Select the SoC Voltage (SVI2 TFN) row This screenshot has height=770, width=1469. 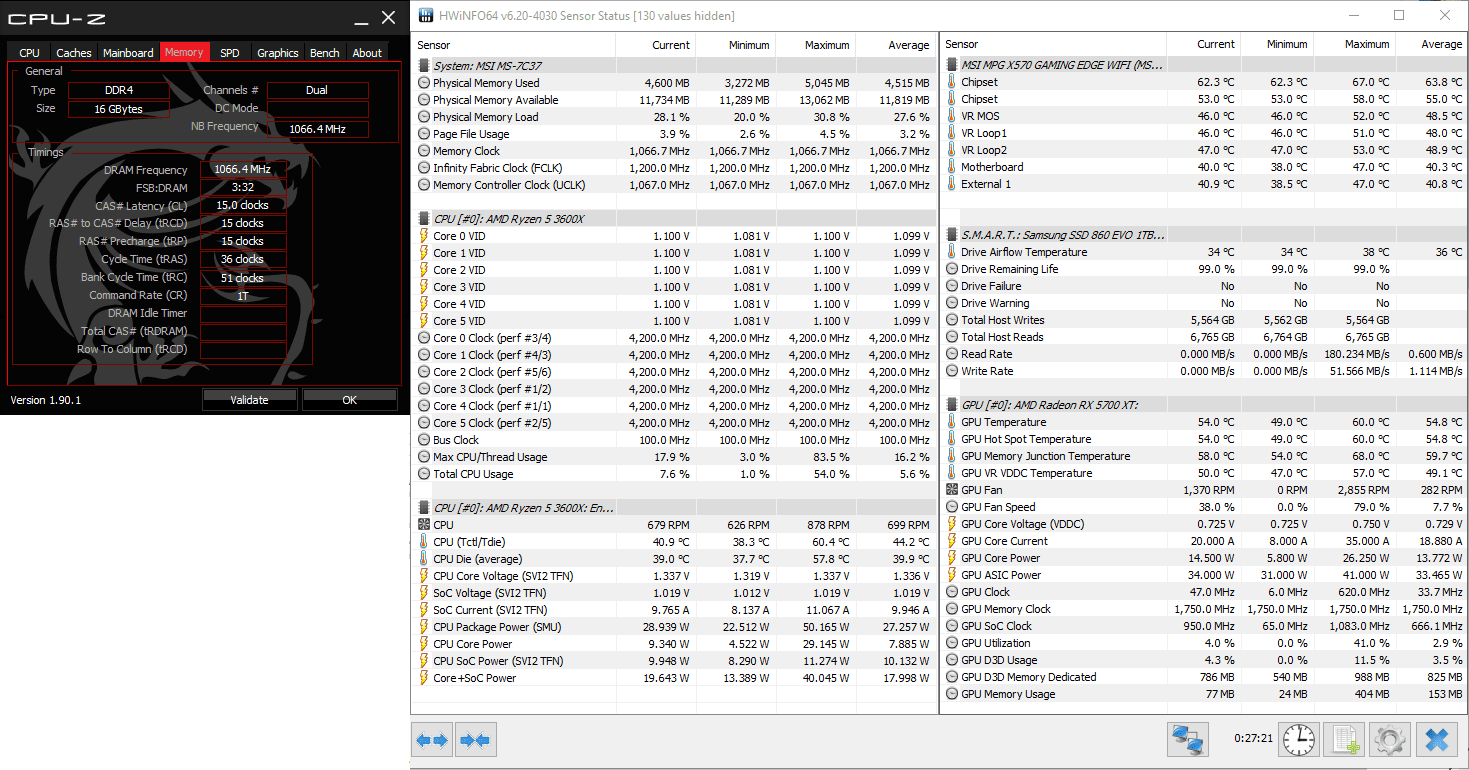pos(674,593)
